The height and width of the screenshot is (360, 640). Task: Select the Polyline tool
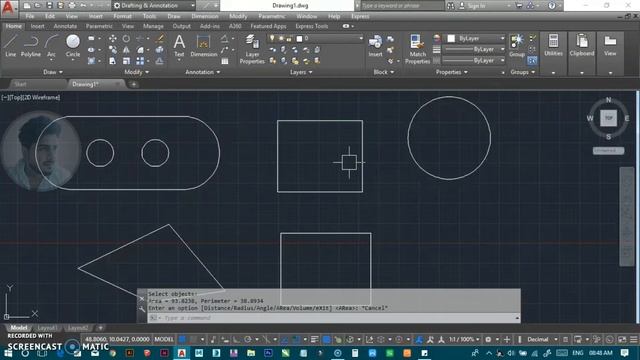point(31,45)
